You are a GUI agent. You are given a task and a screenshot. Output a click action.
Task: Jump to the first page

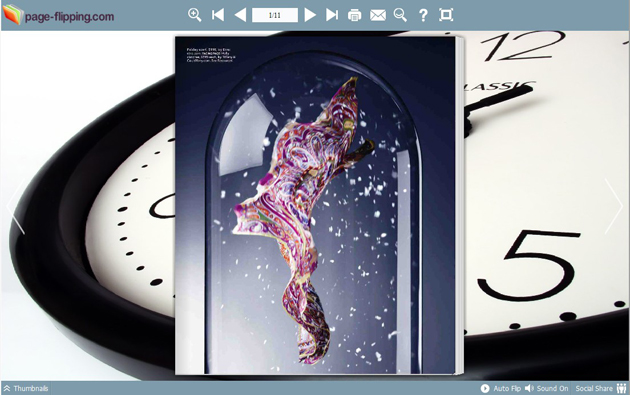[217, 15]
